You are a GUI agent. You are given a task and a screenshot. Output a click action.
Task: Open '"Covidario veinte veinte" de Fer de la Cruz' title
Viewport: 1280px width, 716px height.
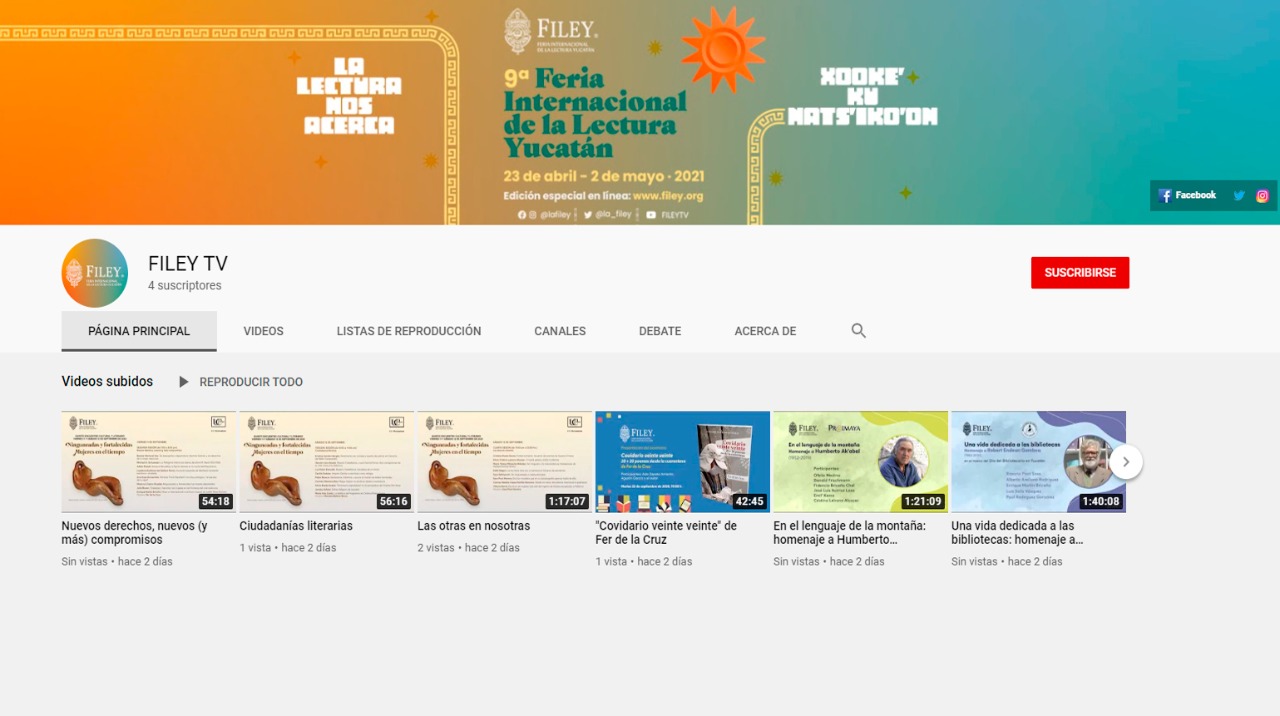(x=666, y=533)
